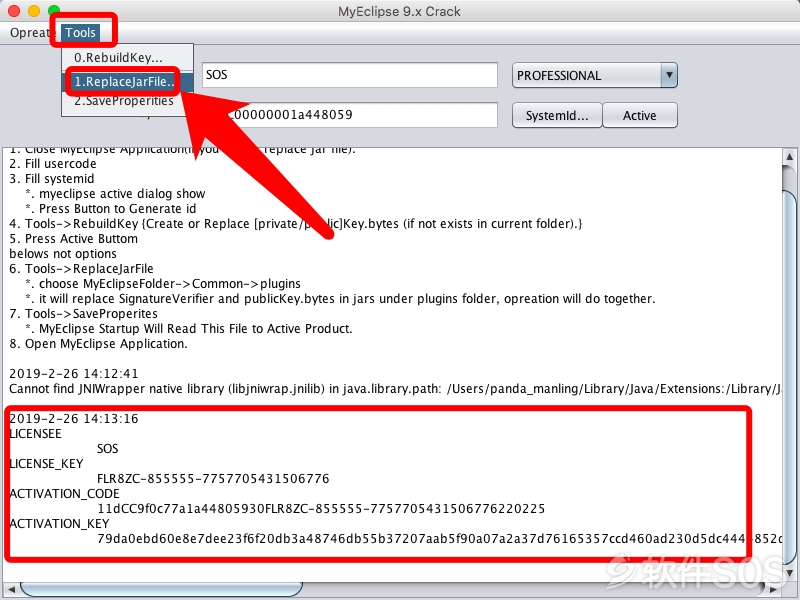800x600 pixels.
Task: Click the horizontal scrollbar thumb
Action: (x=161, y=589)
